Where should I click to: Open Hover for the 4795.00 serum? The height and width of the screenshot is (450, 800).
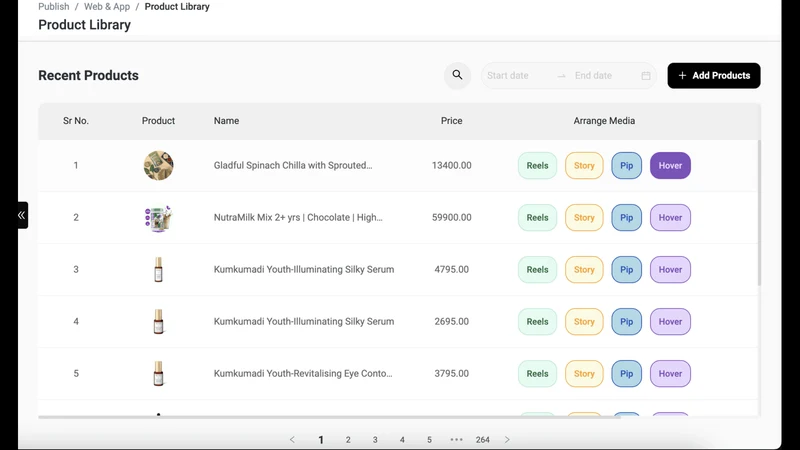[x=670, y=269]
